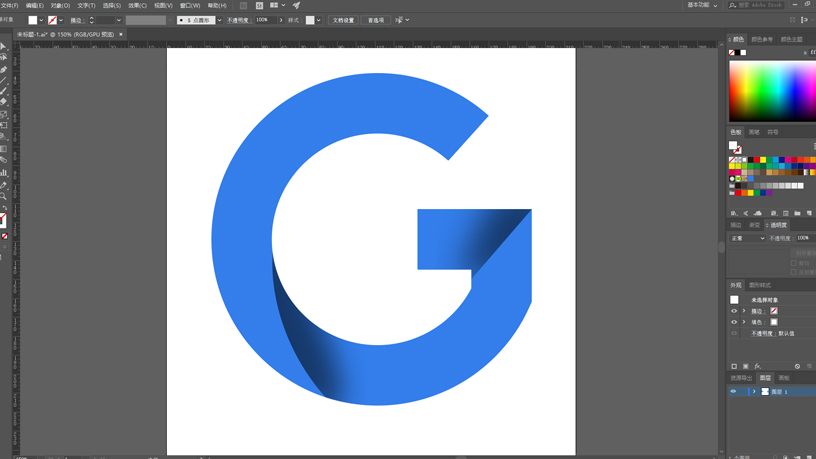The height and width of the screenshot is (459, 816).
Task: Open stroke weight dropdown
Action: click(119, 20)
